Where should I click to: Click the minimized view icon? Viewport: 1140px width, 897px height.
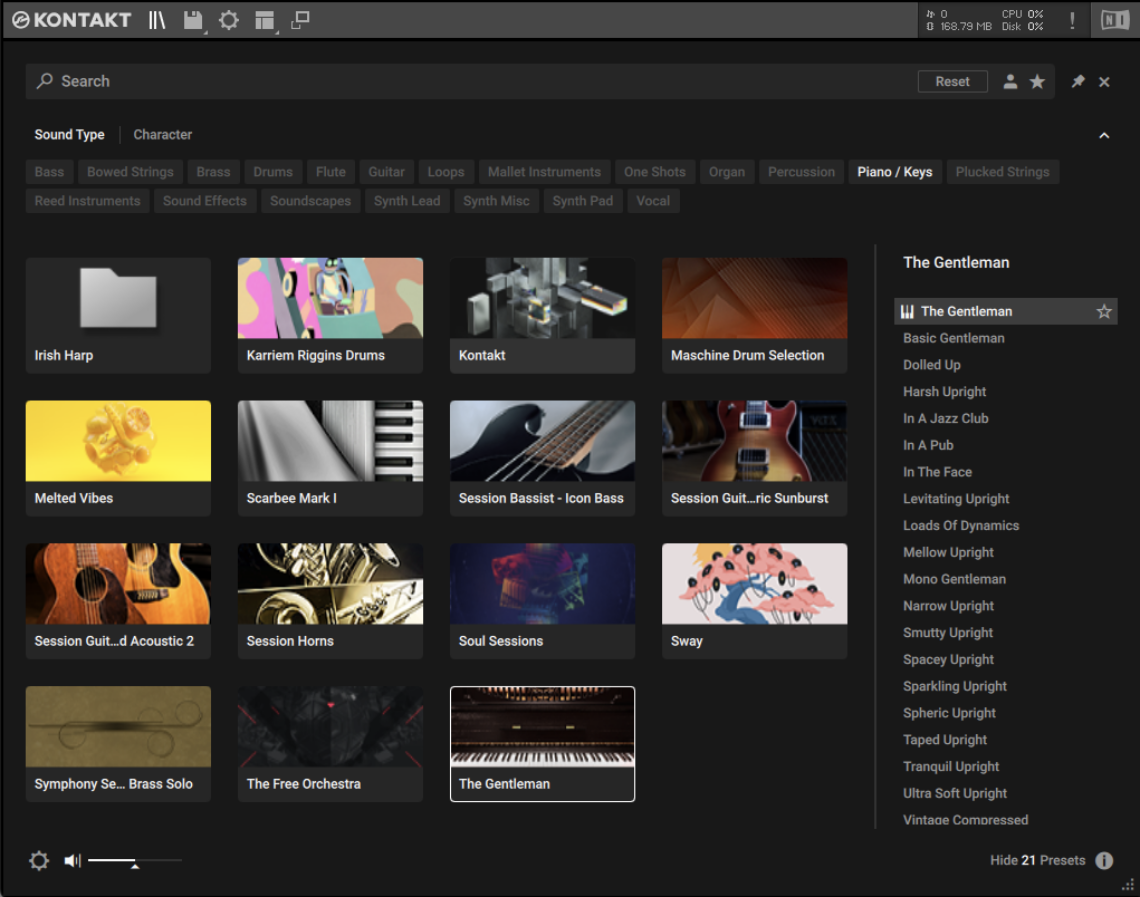coord(300,20)
